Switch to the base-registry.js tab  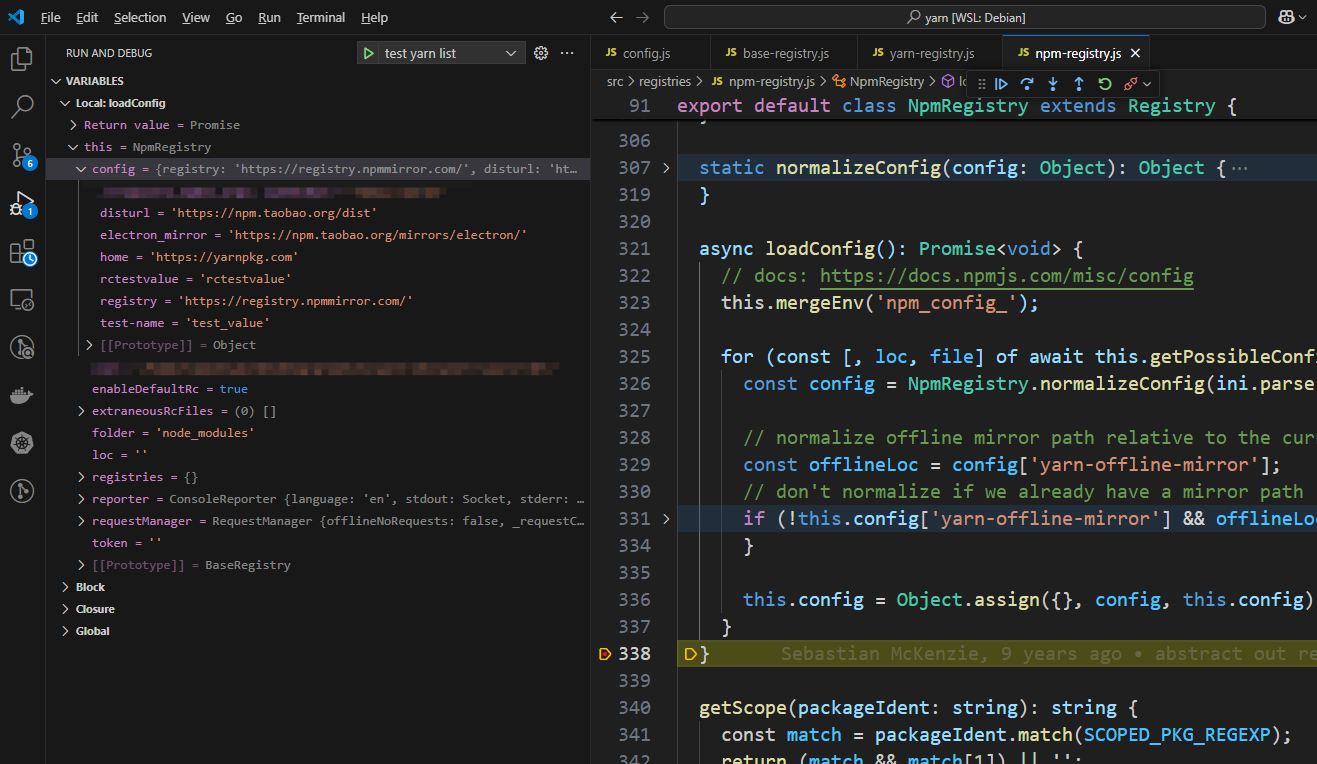point(783,53)
